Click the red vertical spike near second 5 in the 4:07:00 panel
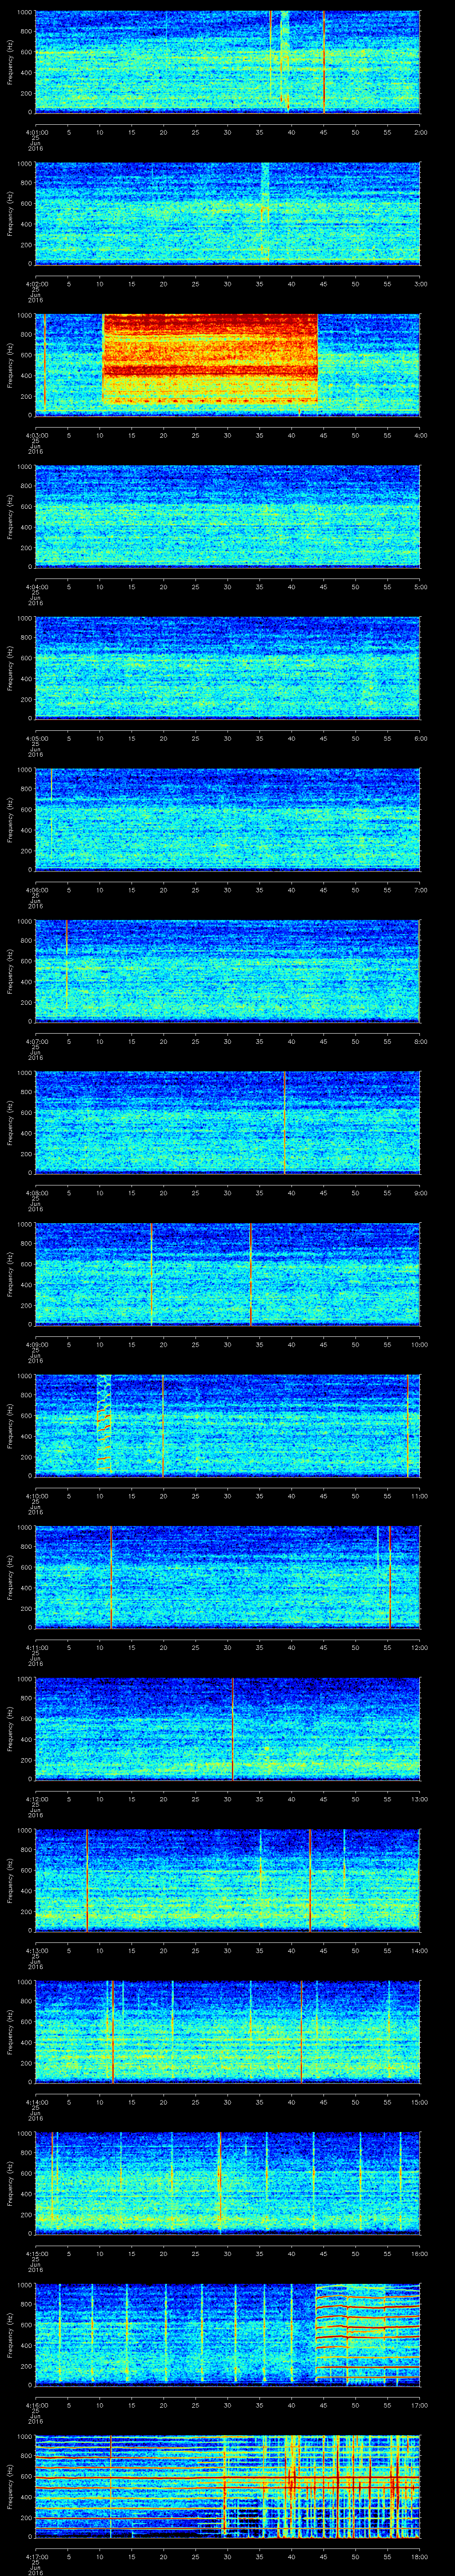Viewport: 455px width, 2576px height. point(67,965)
